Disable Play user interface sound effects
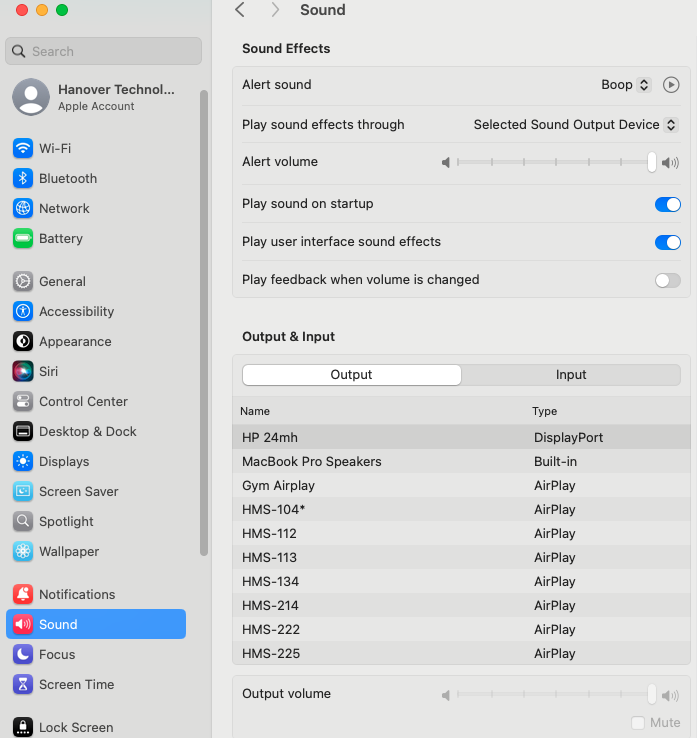The height and width of the screenshot is (738, 697). click(667, 242)
